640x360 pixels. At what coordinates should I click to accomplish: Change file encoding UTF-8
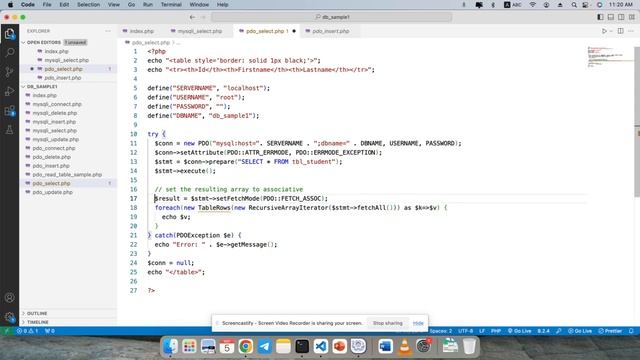[466, 331]
